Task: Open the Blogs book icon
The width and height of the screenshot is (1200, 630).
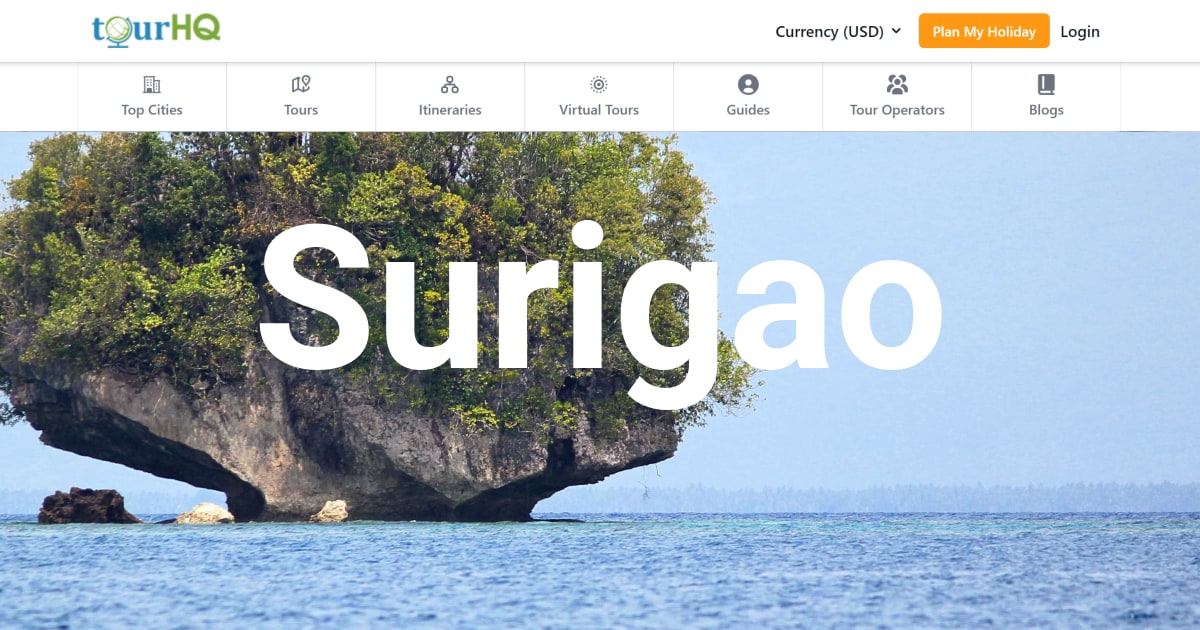Action: (1046, 84)
